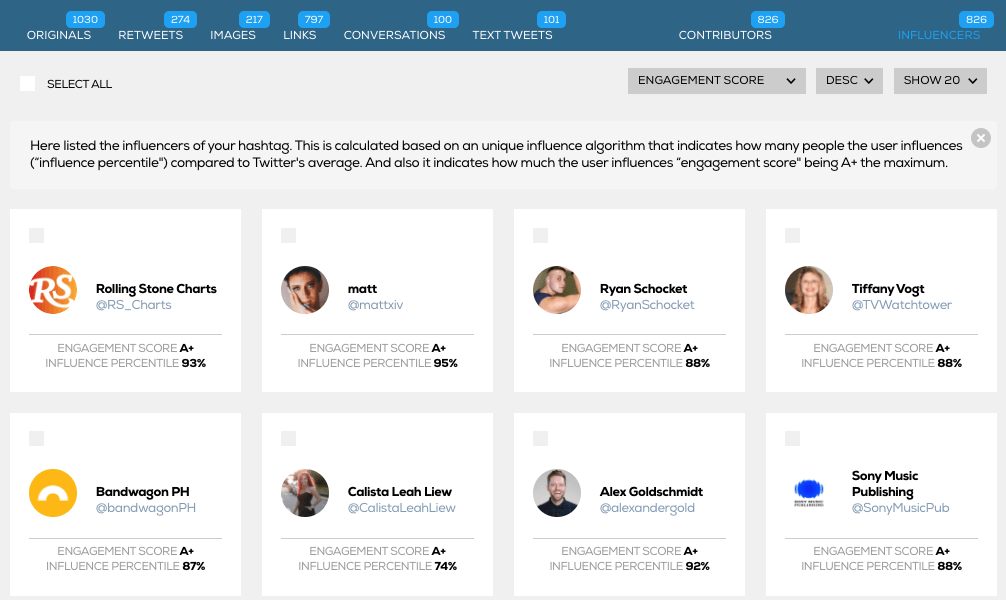Image resolution: width=1006 pixels, height=600 pixels.
Task: Click Bandwagon PH's 87% influence percentile
Action: [194, 566]
